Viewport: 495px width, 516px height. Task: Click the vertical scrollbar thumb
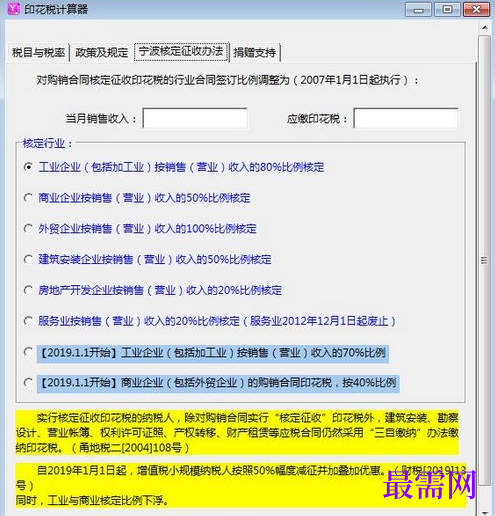coord(485,260)
